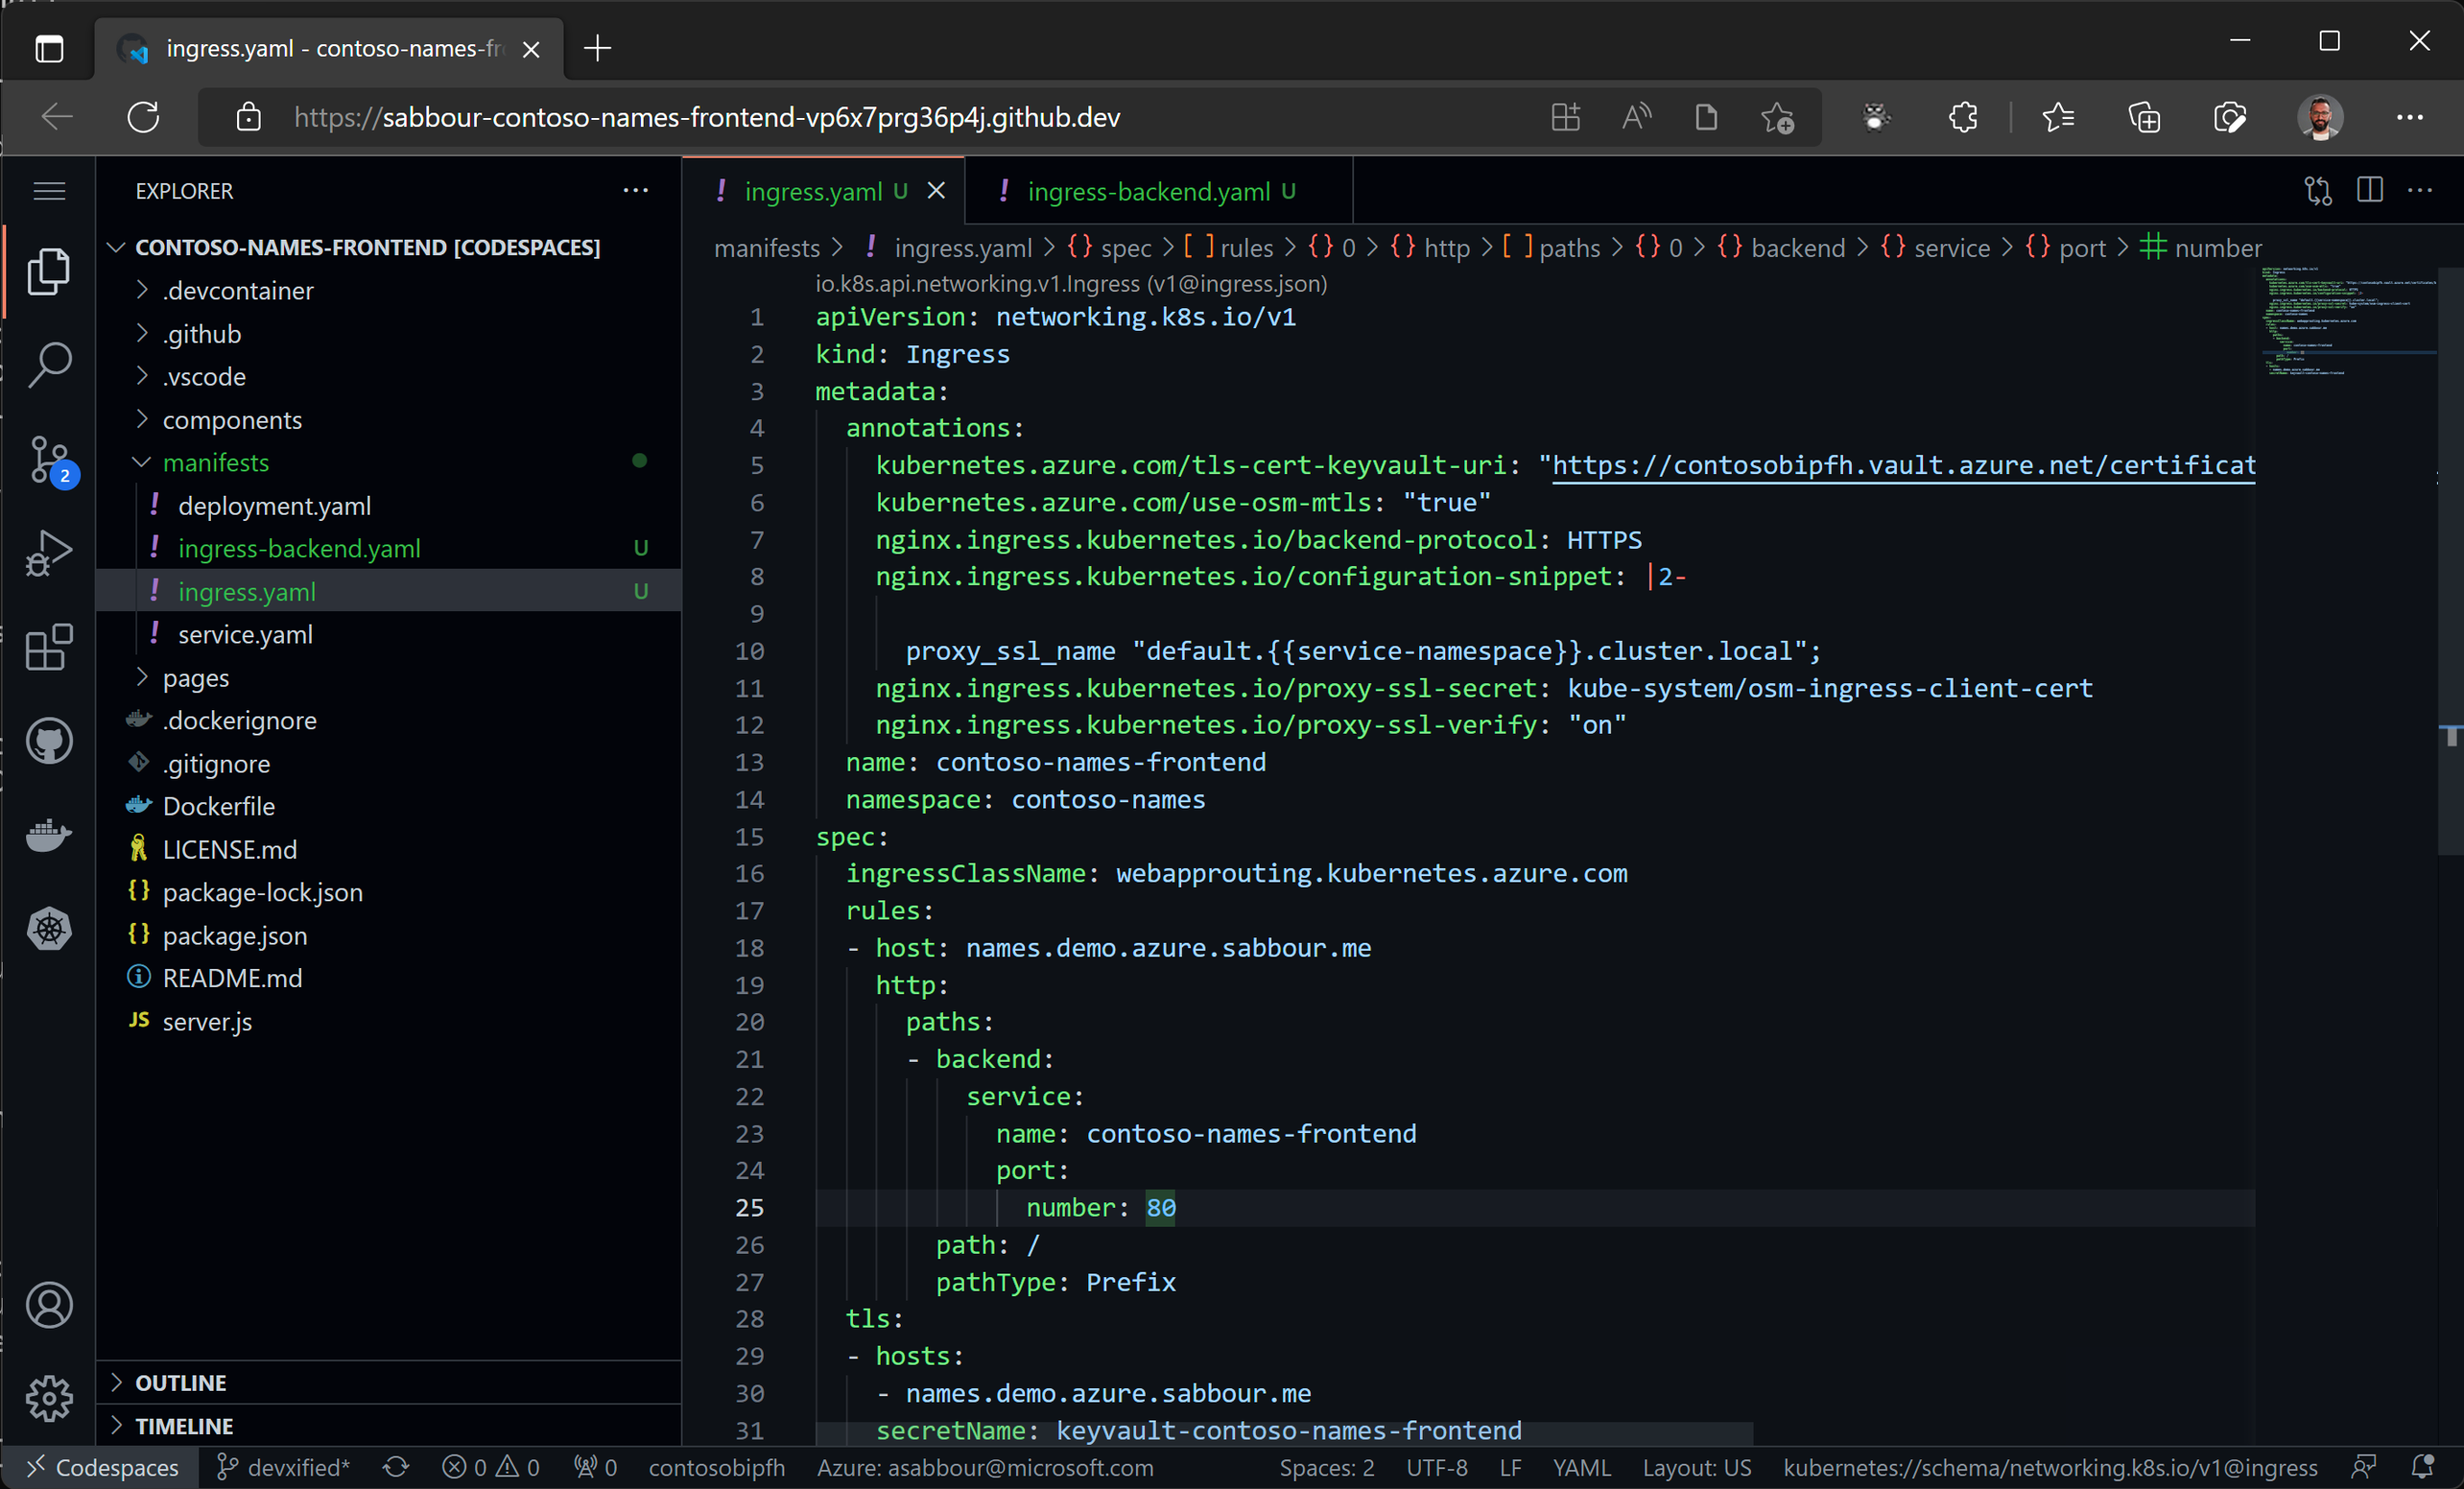Toggle notifications bell in status bar
2464x1489 pixels.
[2421, 1467]
